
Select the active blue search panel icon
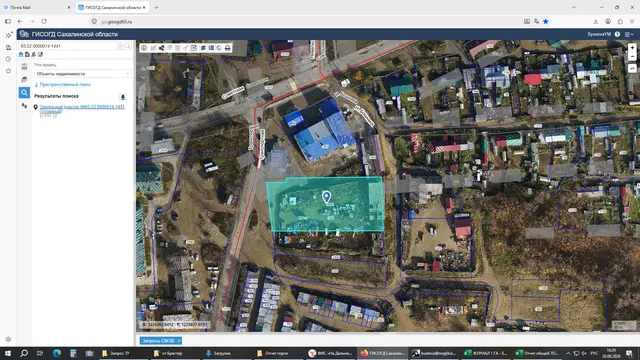24,93
